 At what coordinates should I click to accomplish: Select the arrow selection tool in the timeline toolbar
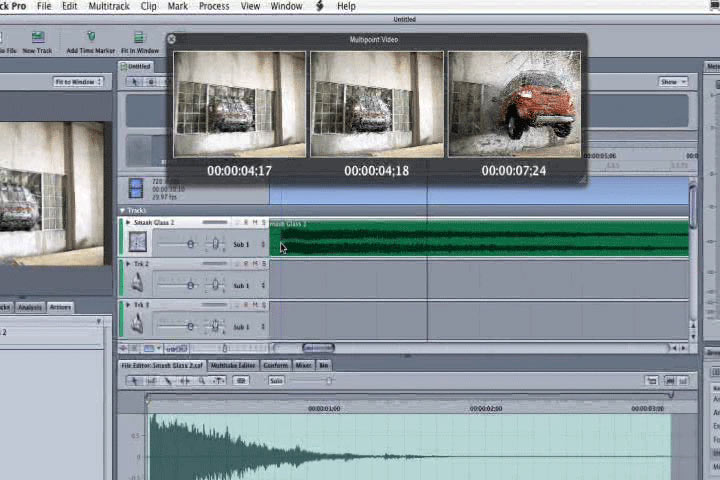coord(135,82)
